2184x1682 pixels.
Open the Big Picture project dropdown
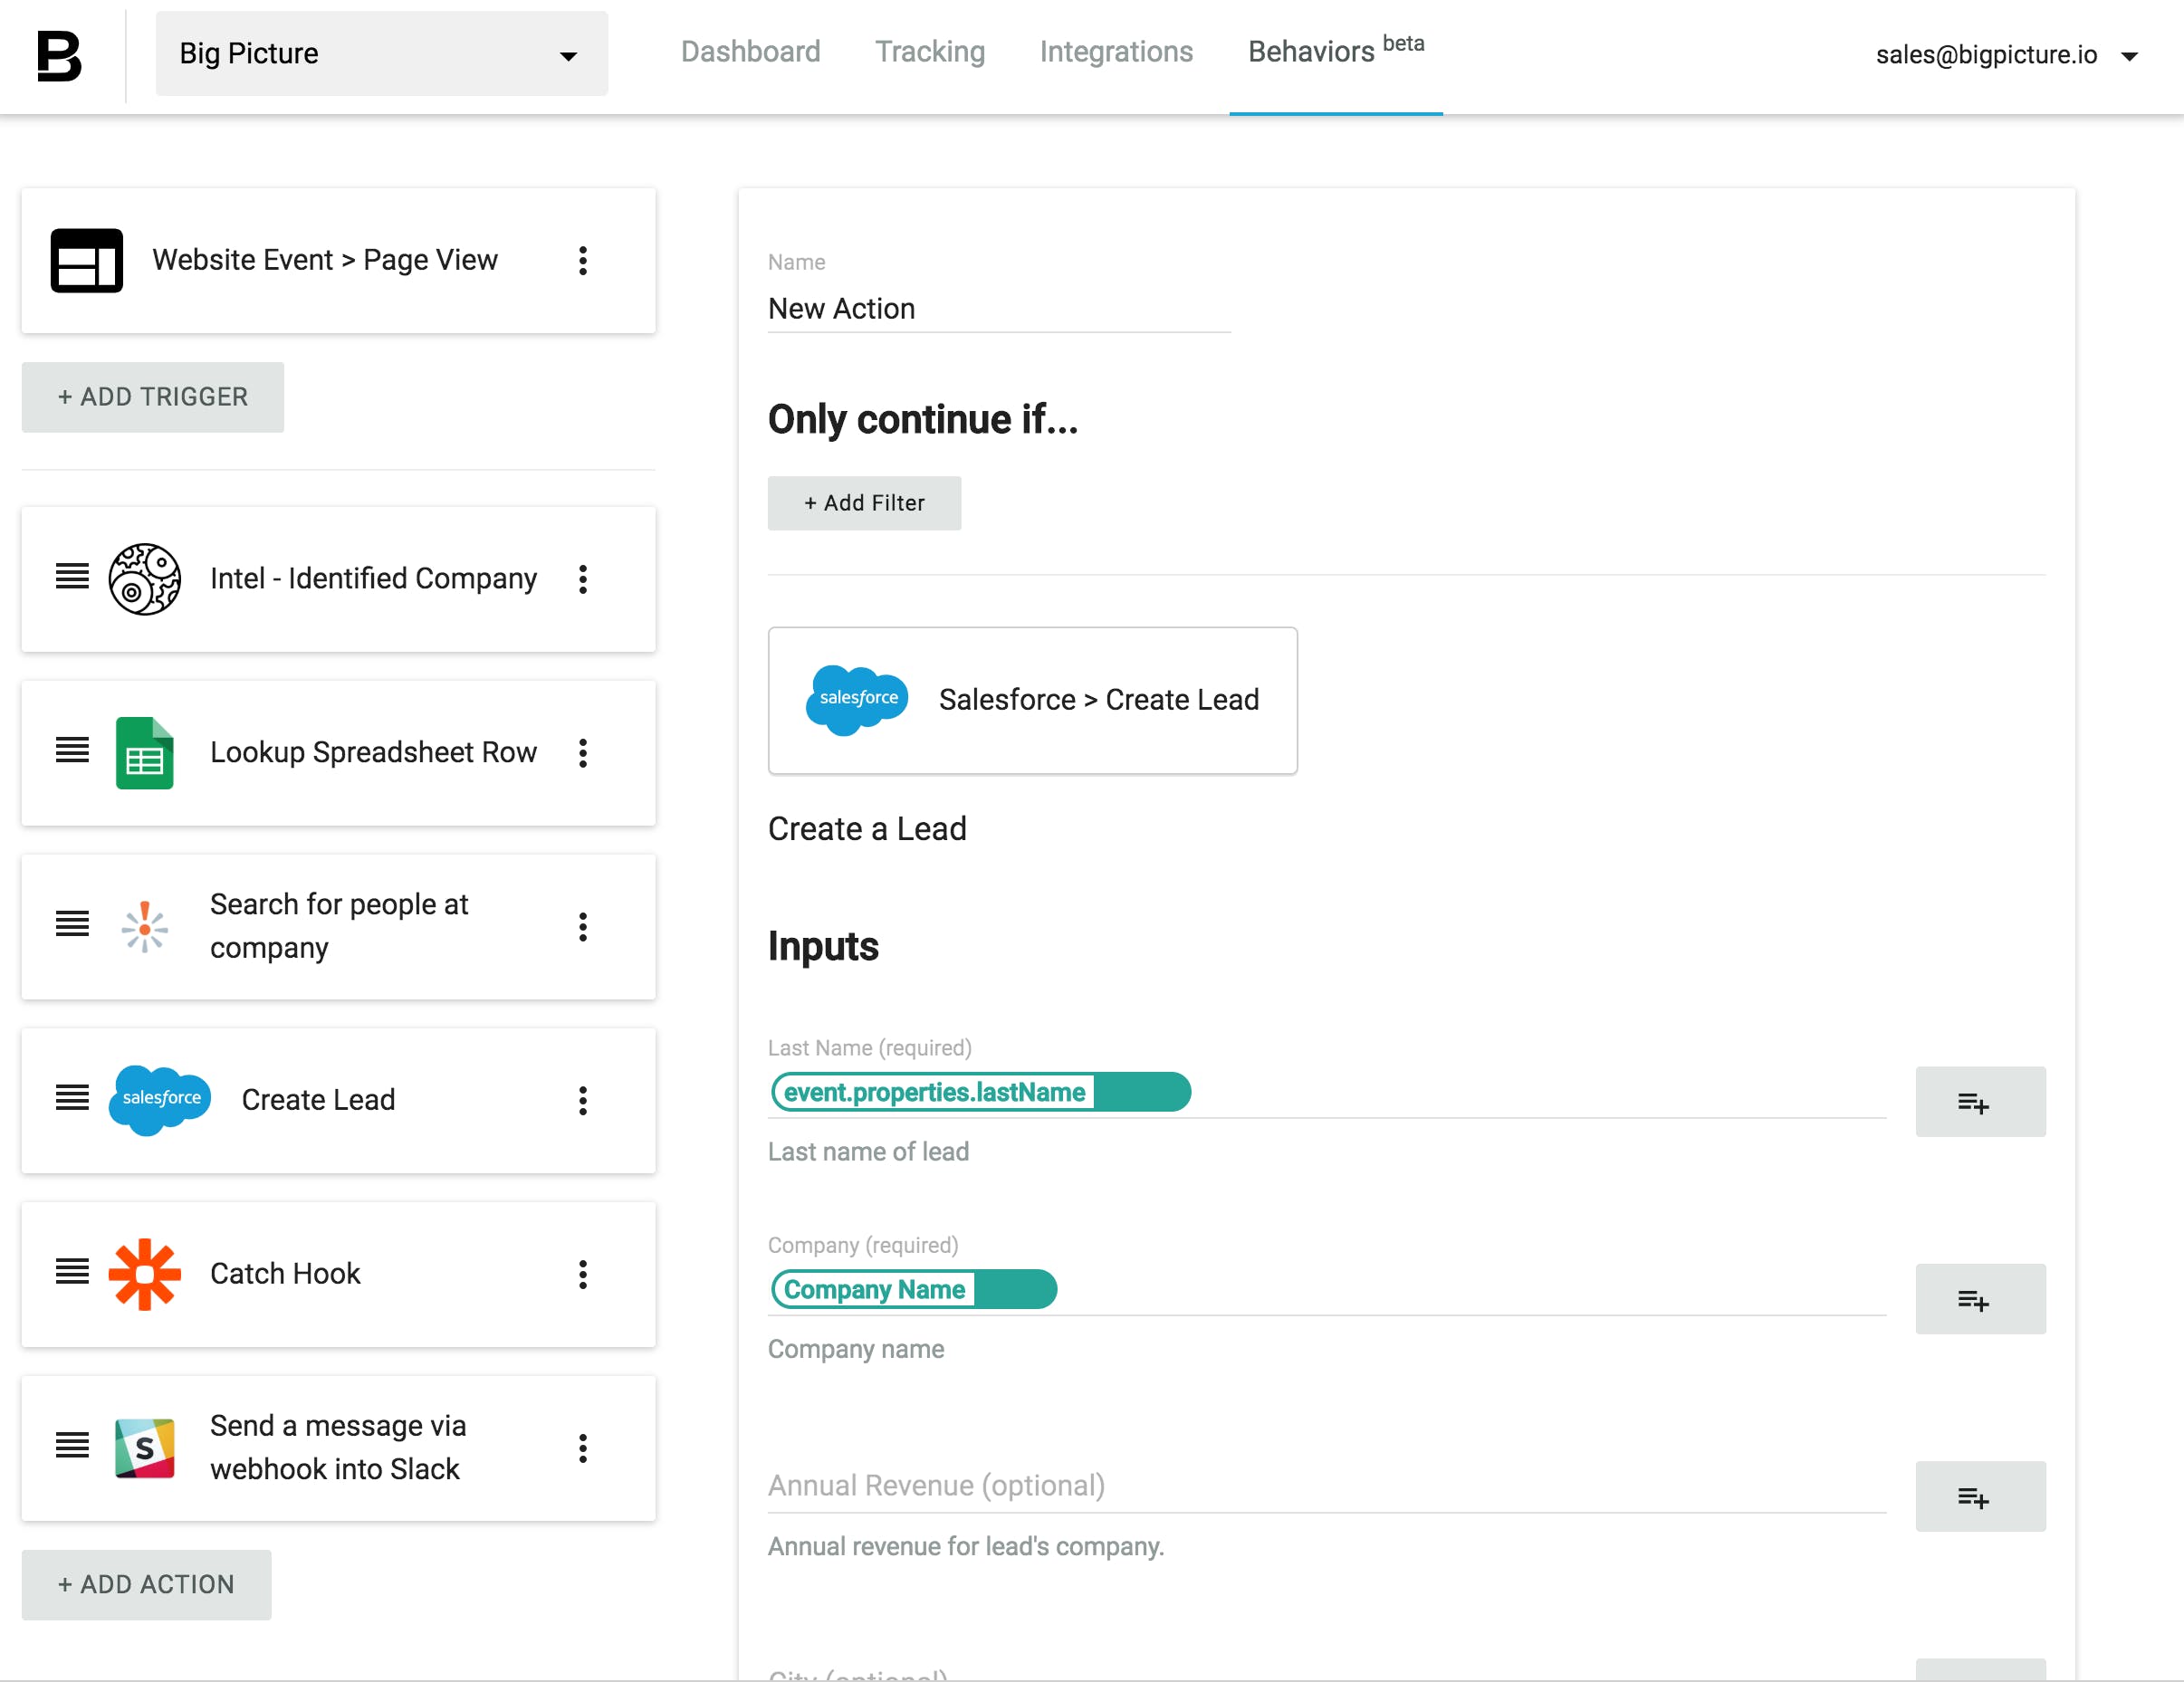coord(381,54)
